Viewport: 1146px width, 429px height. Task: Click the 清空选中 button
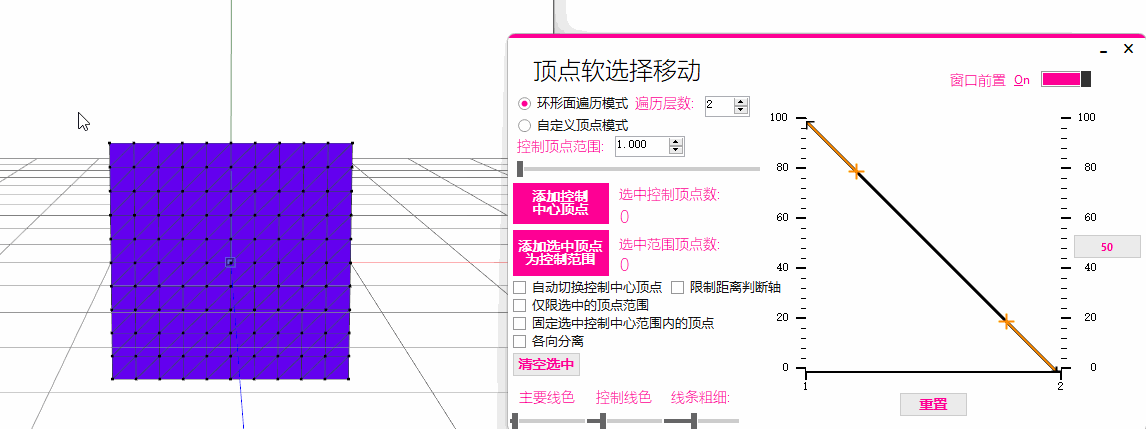(x=545, y=365)
